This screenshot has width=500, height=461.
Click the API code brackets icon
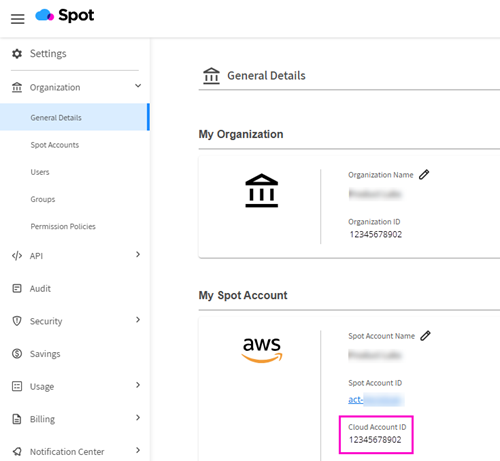[17, 256]
